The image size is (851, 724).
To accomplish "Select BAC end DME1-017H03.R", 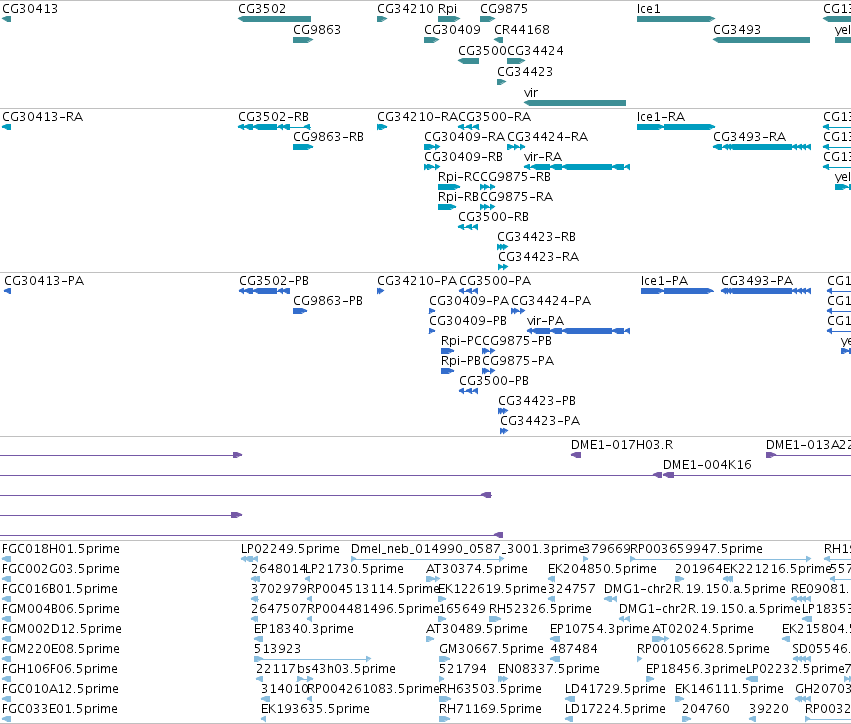I will [x=622, y=445].
